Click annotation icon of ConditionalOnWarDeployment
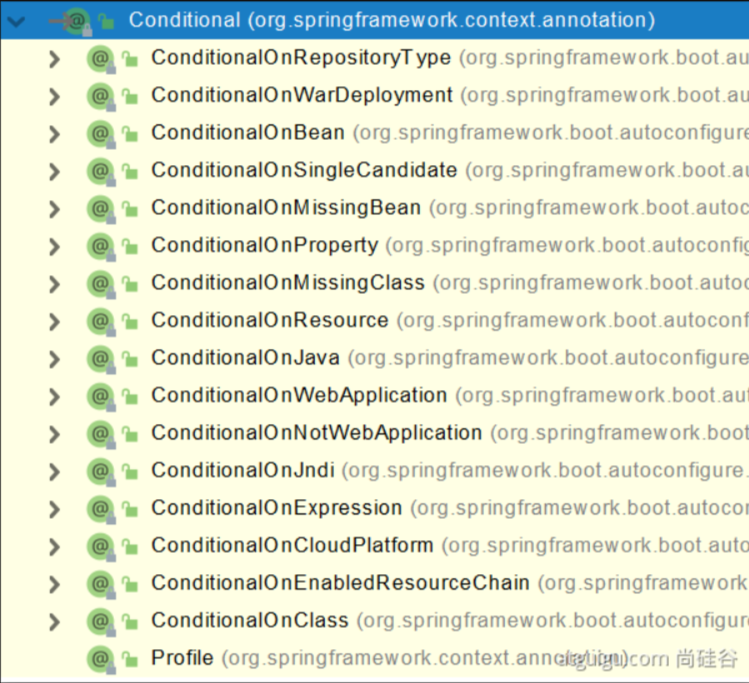This screenshot has height=683, width=749. (101, 97)
